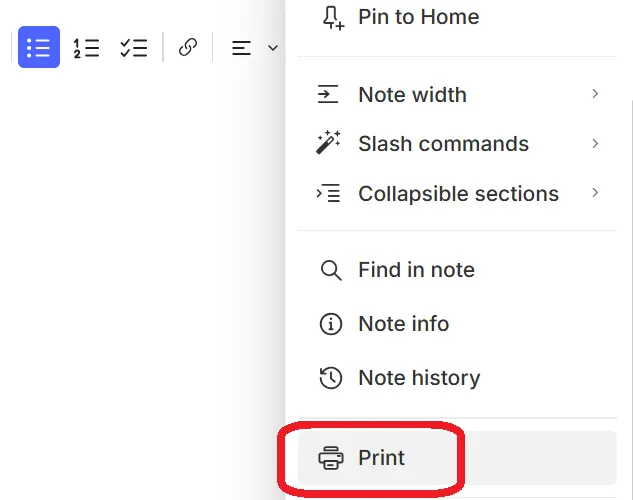Open Note history
Image resolution: width=633 pixels, height=500 pixels.
[x=457, y=378]
